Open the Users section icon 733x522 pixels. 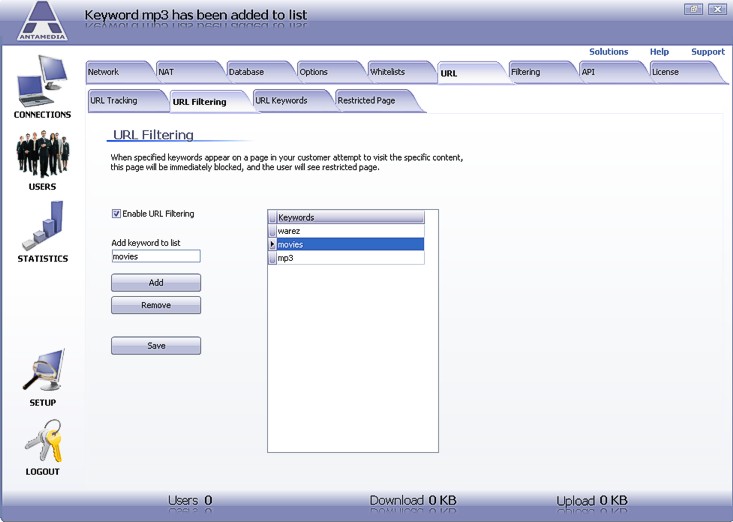tap(42, 155)
